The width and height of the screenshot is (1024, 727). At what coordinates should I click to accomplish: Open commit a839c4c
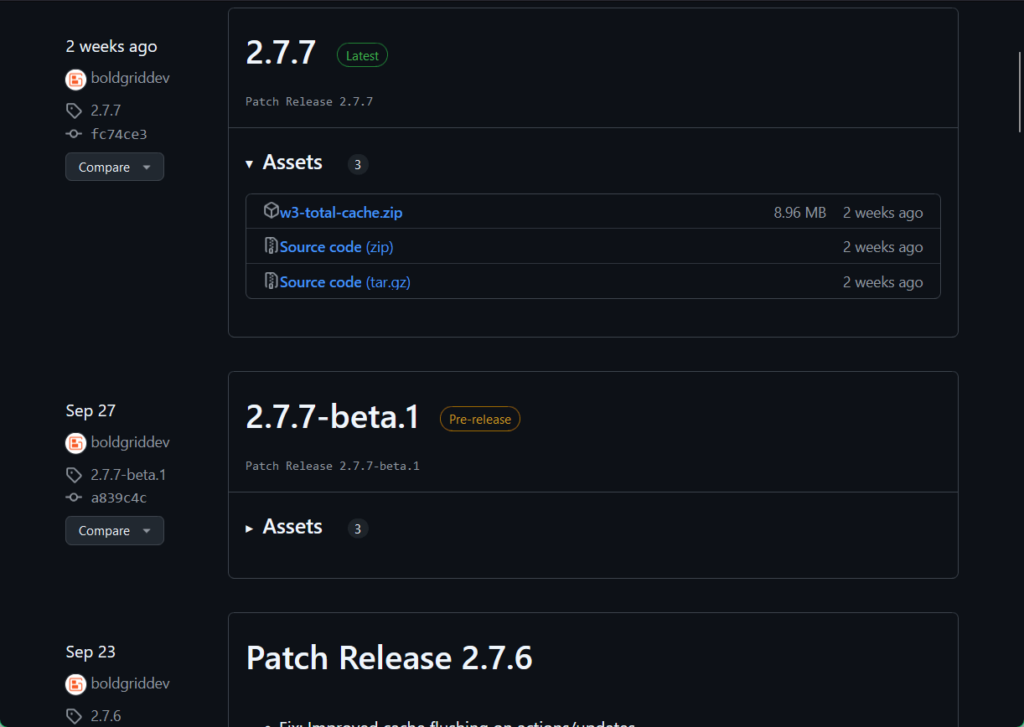pyautogui.click(x=119, y=498)
